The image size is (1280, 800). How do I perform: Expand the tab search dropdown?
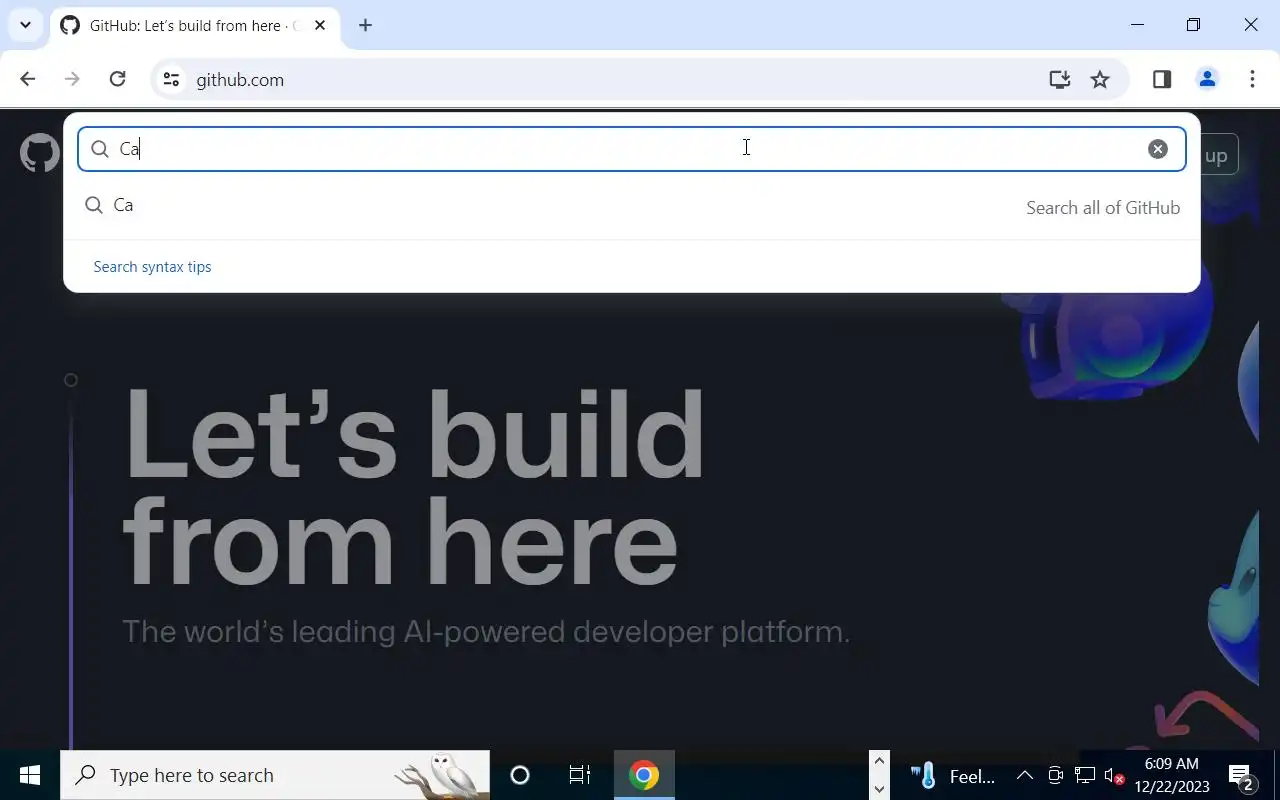point(25,25)
